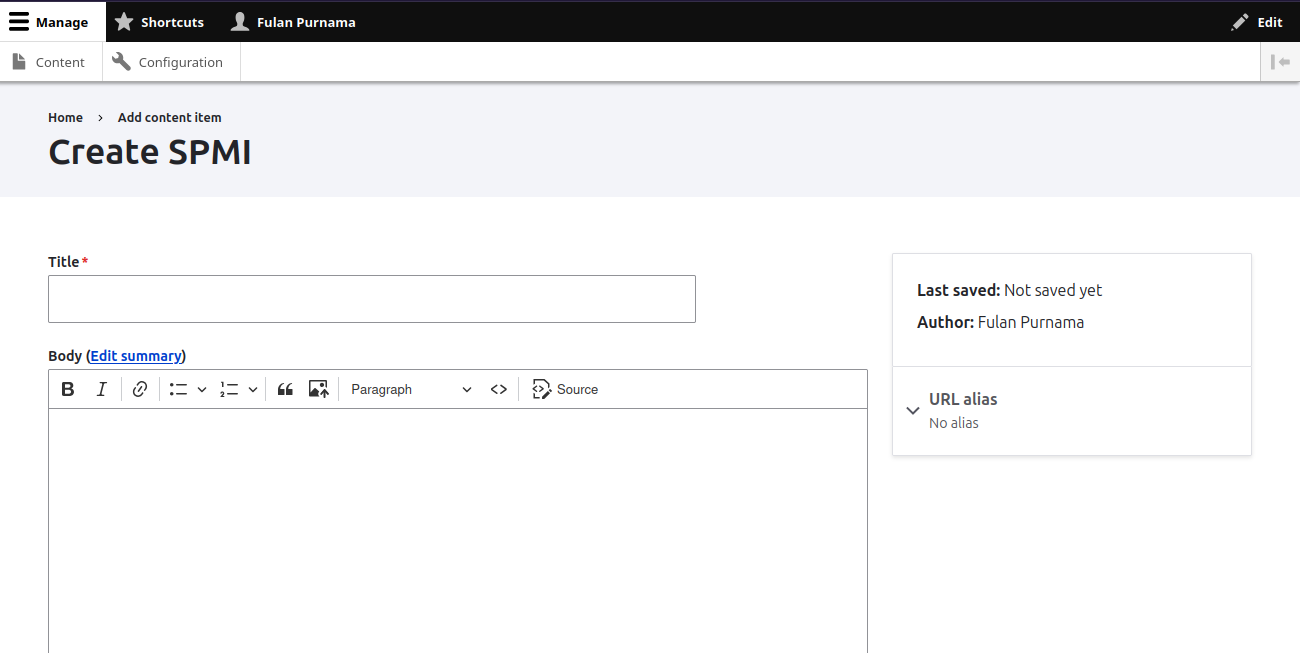Toggle toolbar orientation arrow icon
The width and height of the screenshot is (1300, 653).
coord(1280,62)
